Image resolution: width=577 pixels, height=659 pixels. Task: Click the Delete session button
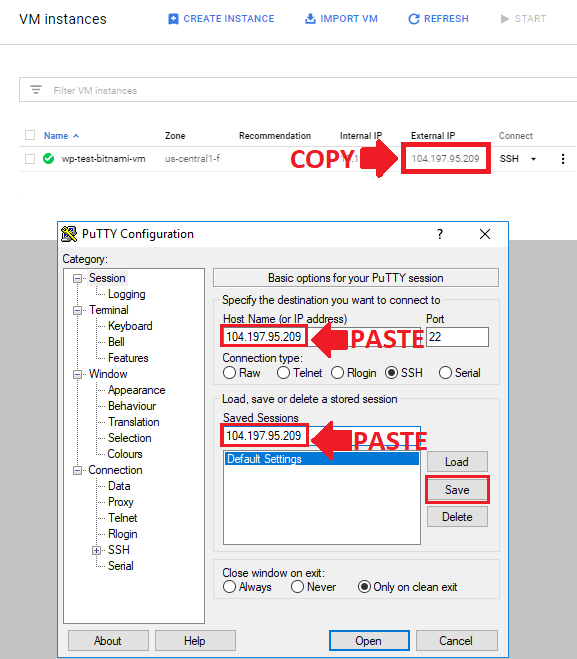457,517
